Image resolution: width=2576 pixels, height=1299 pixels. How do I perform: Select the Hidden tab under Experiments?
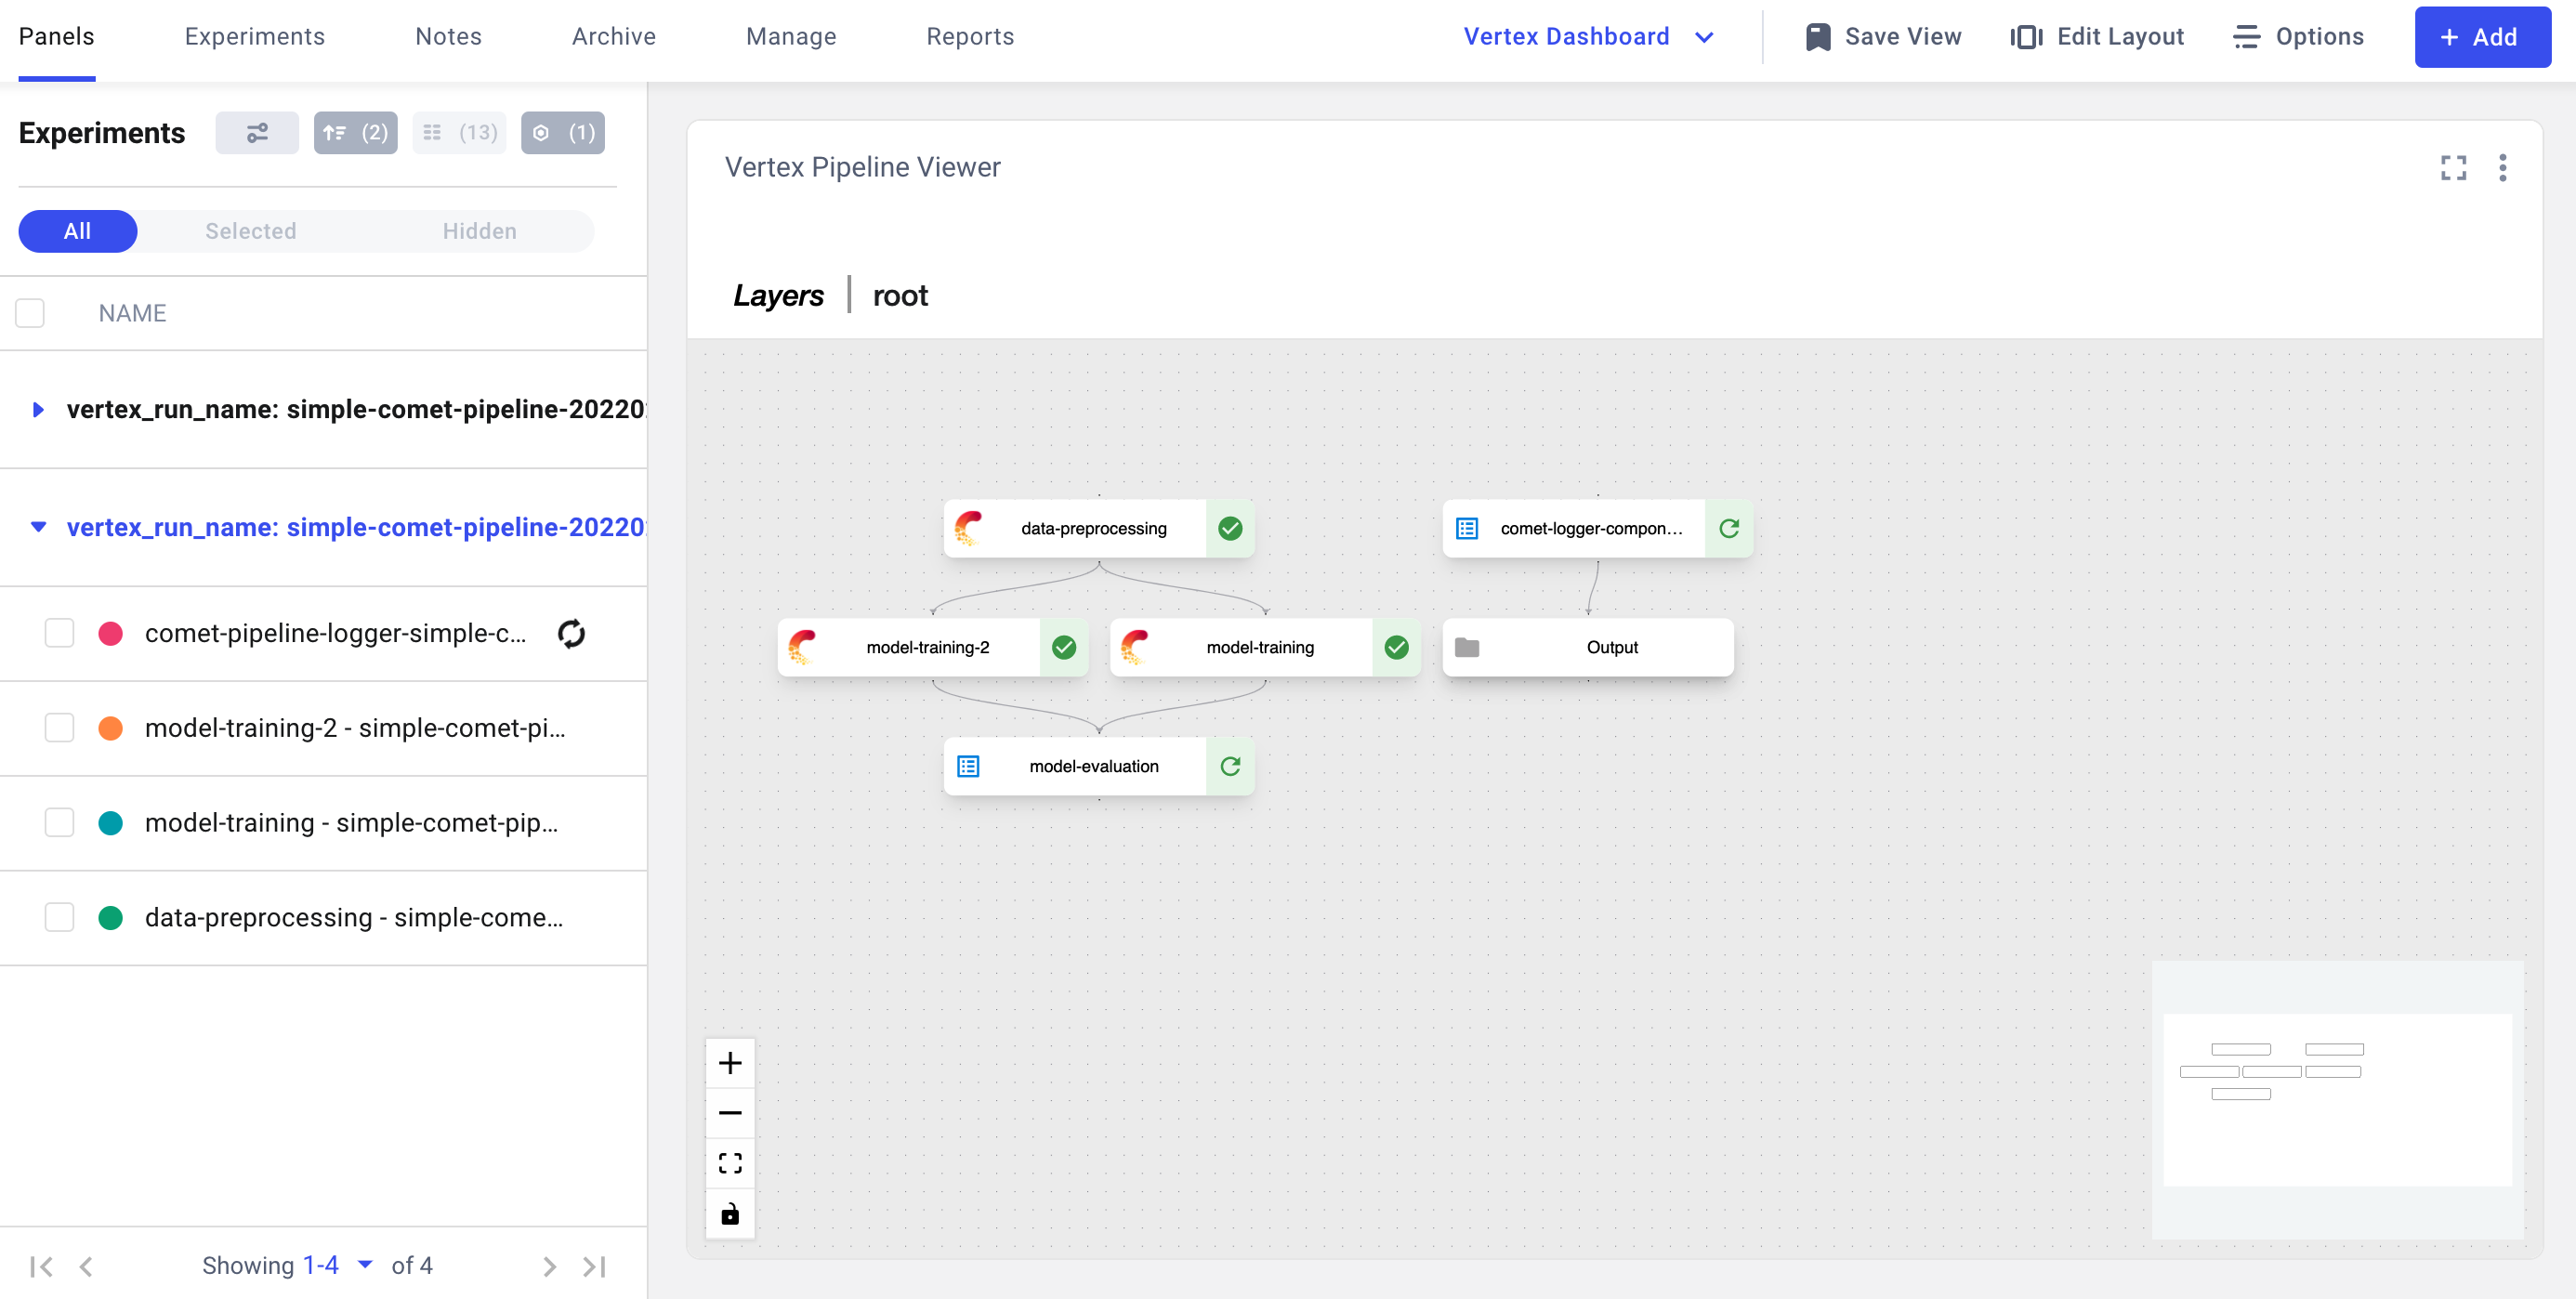pyautogui.click(x=479, y=230)
